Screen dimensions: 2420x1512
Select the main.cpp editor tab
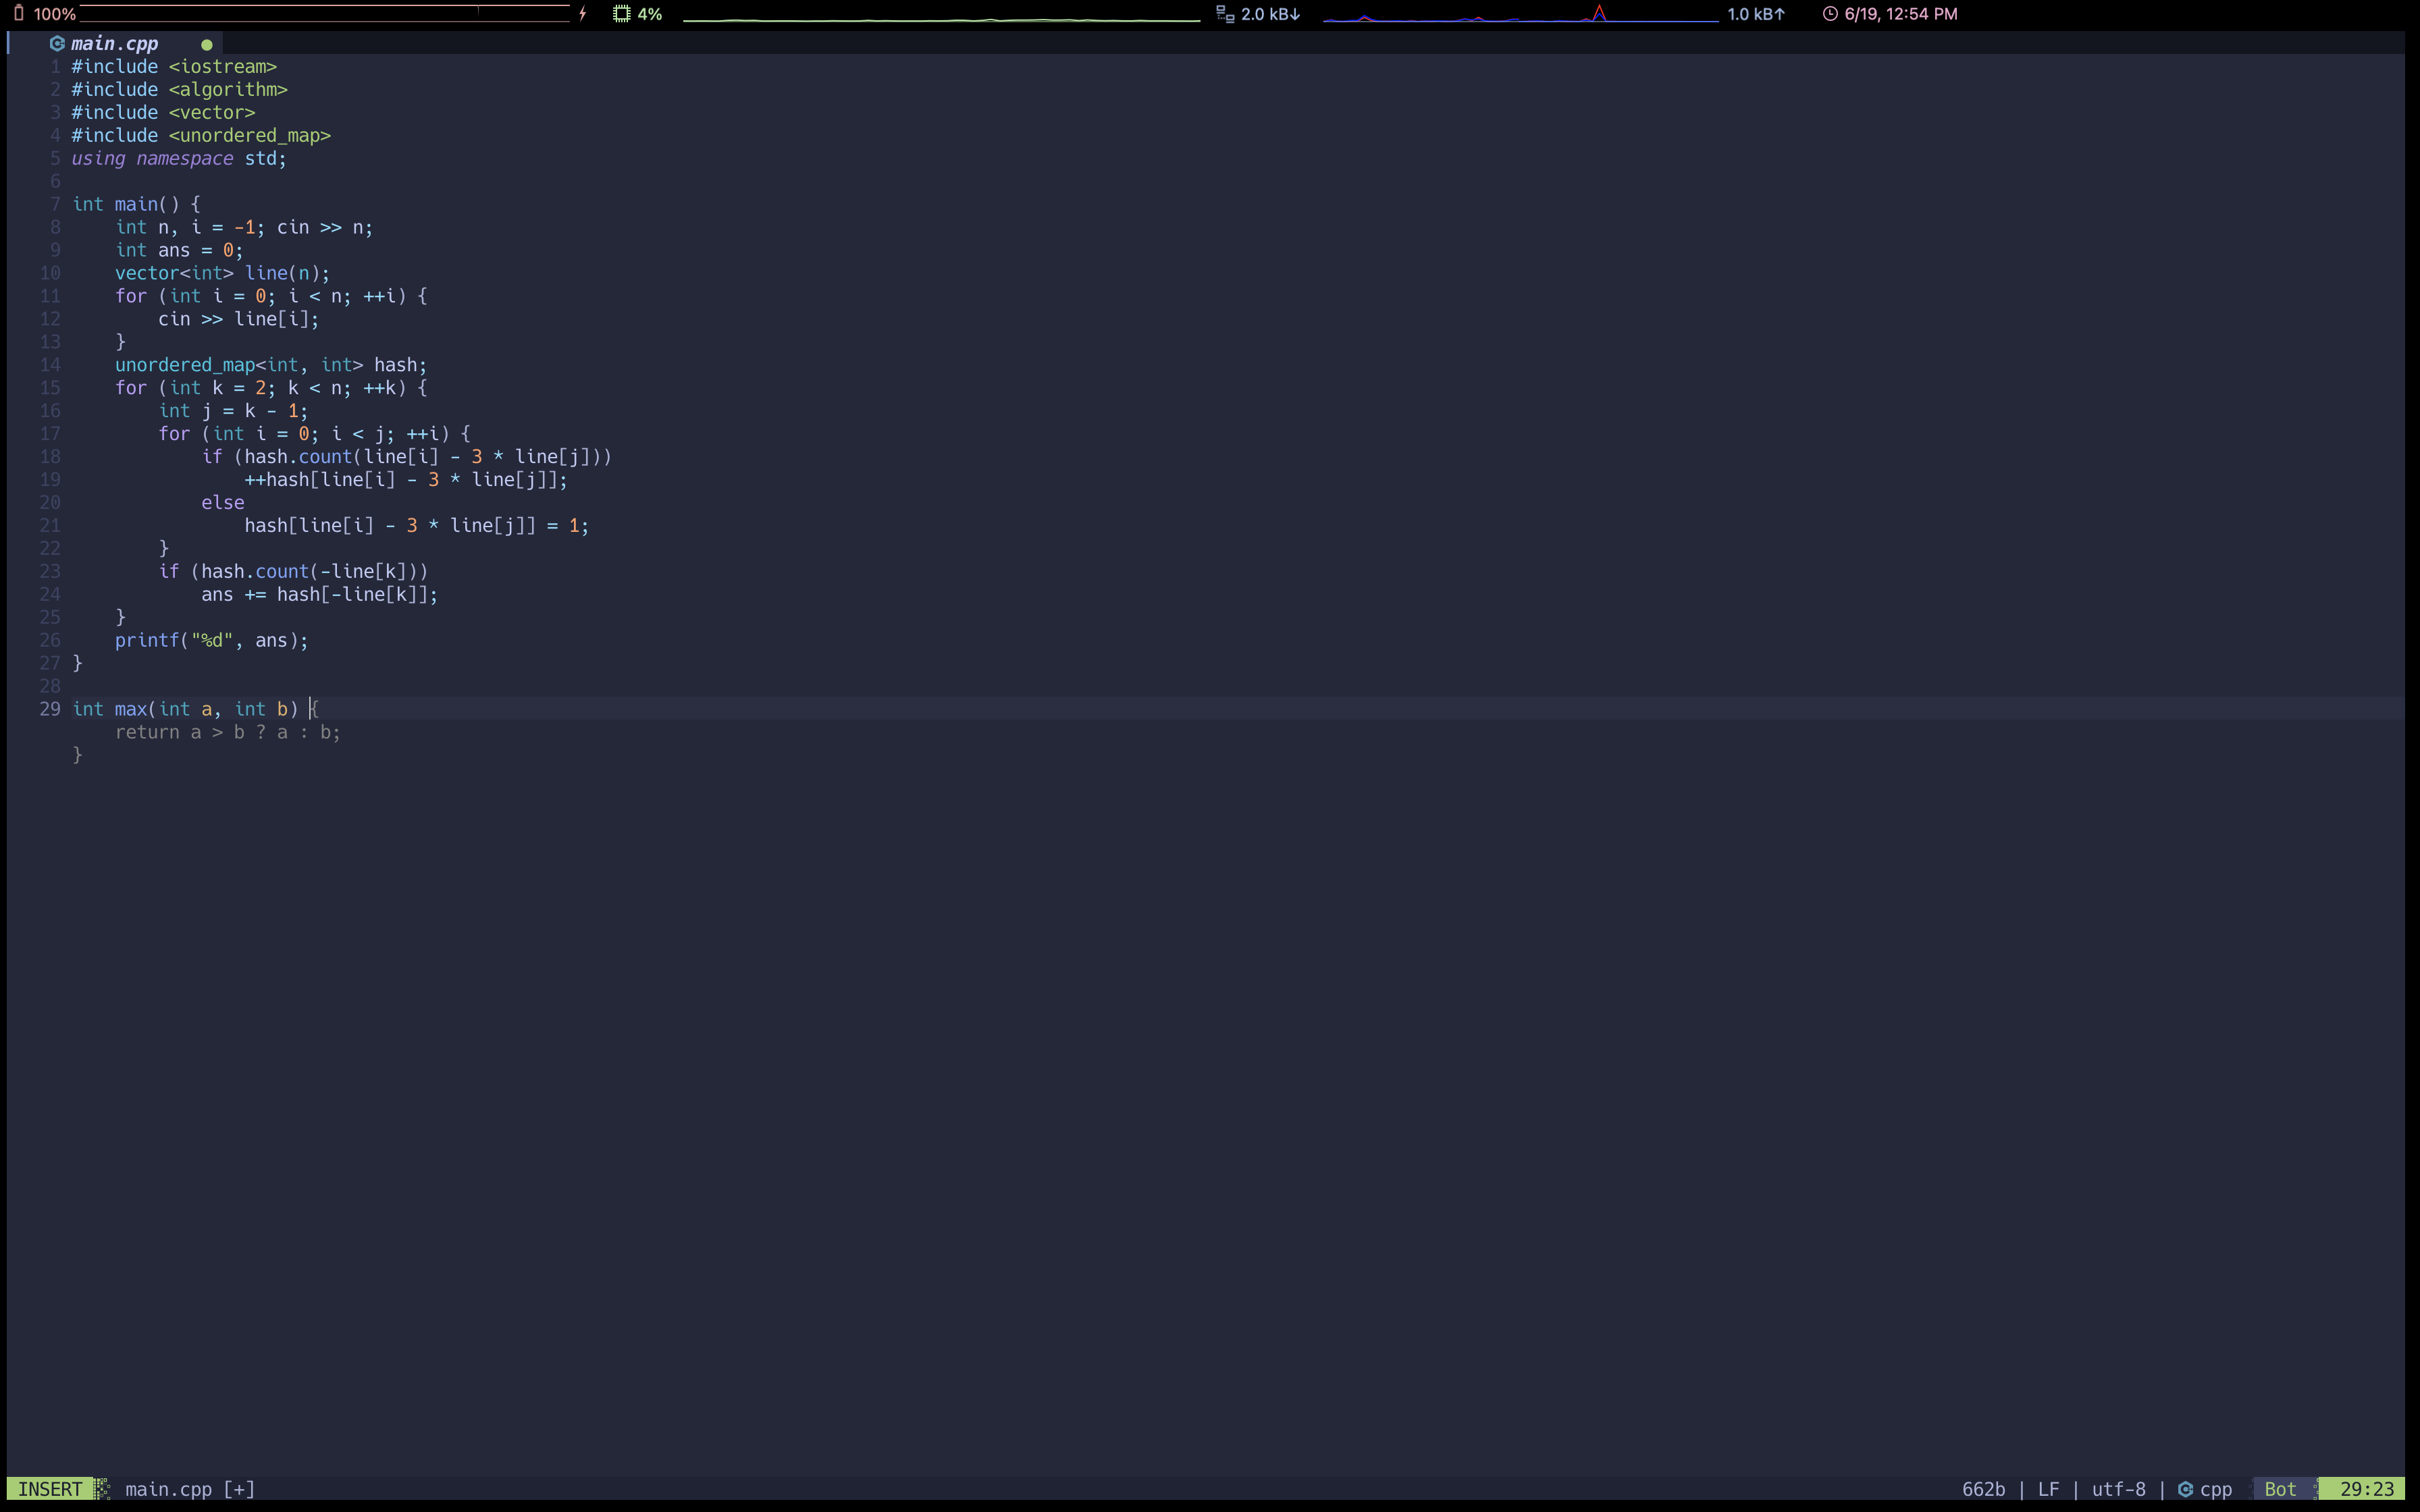pyautogui.click(x=115, y=43)
